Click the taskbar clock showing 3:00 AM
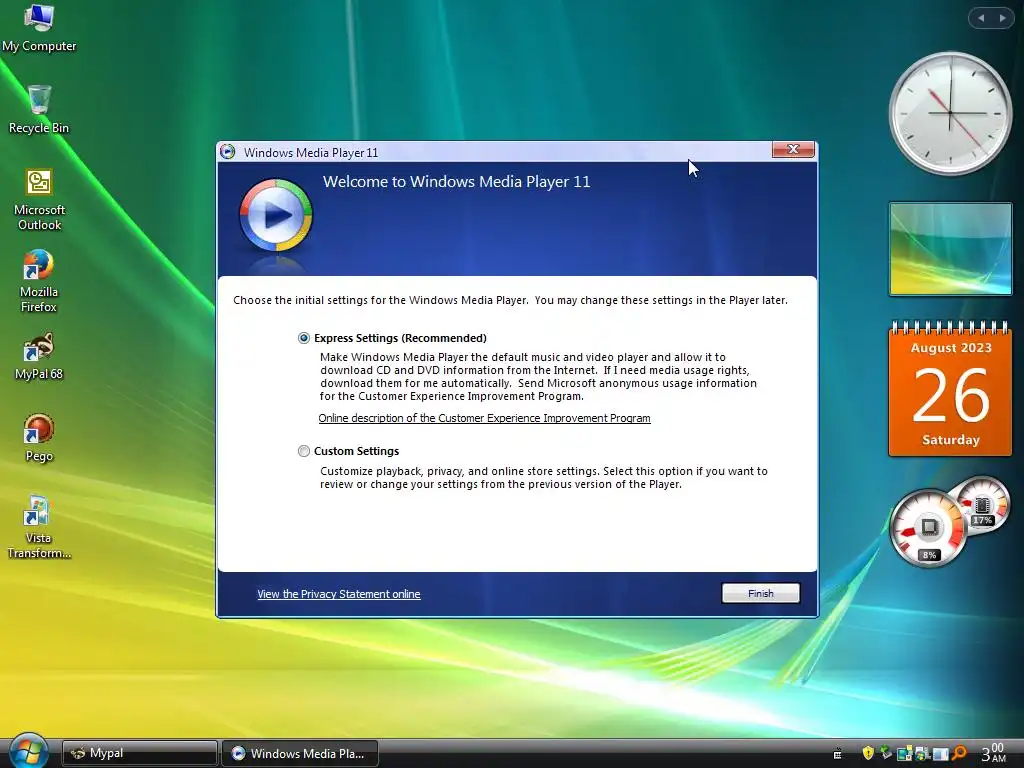The width and height of the screenshot is (1024, 768). 993,753
